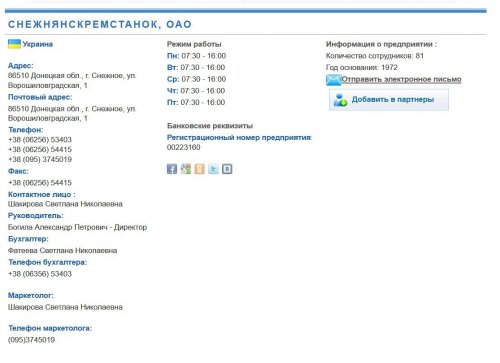Viewport: 500px width, 363px height.
Task: Open the Украина country link
Action: tap(38, 44)
